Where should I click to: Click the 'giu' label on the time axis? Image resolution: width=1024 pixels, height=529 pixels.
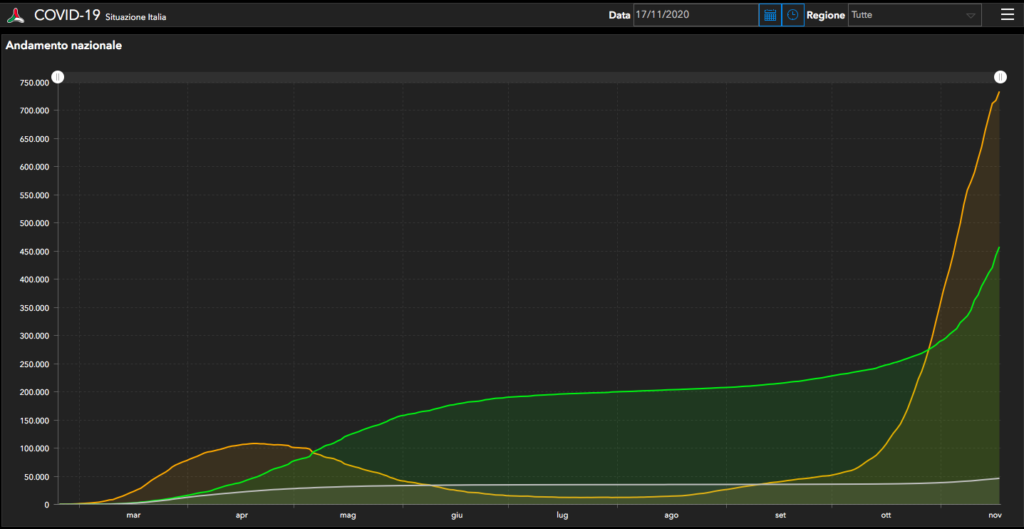tap(456, 516)
